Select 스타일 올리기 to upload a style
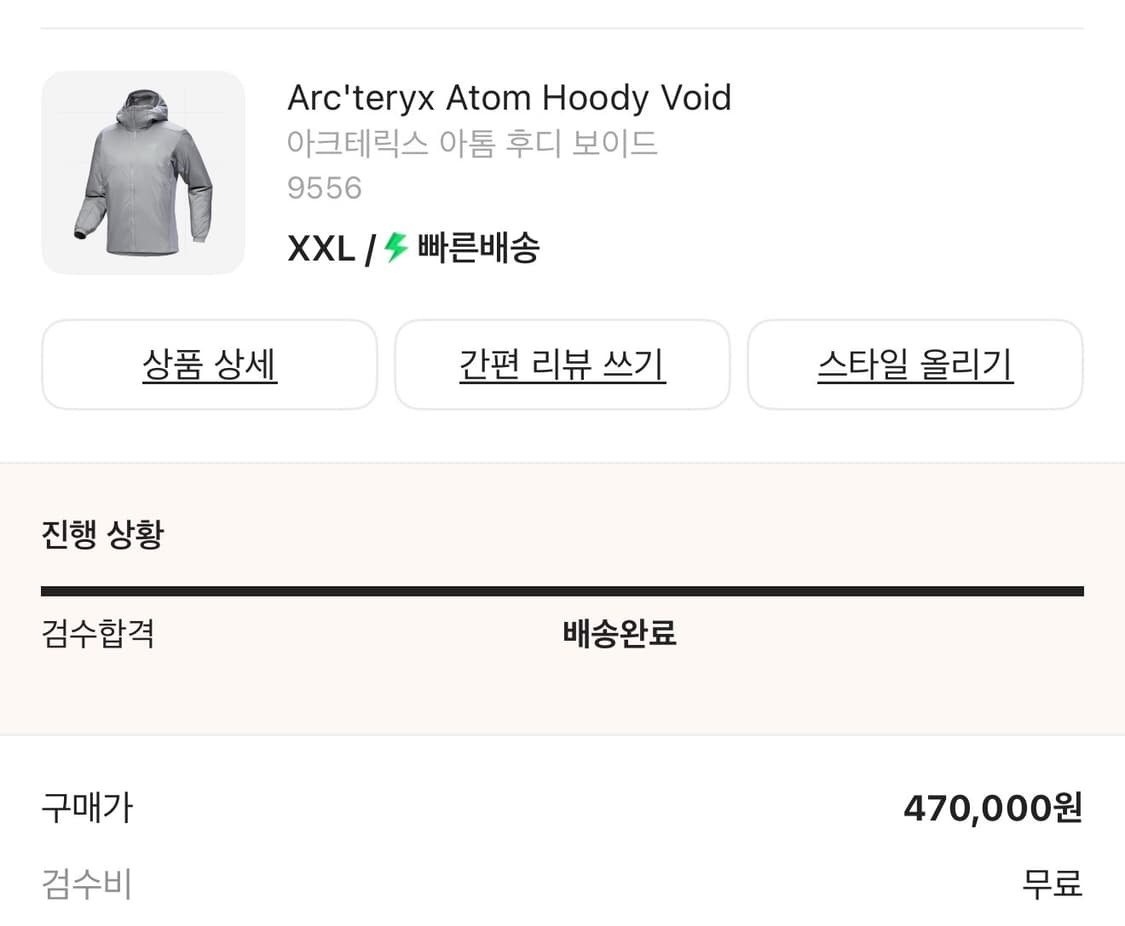This screenshot has height=926, width=1125. 915,364
